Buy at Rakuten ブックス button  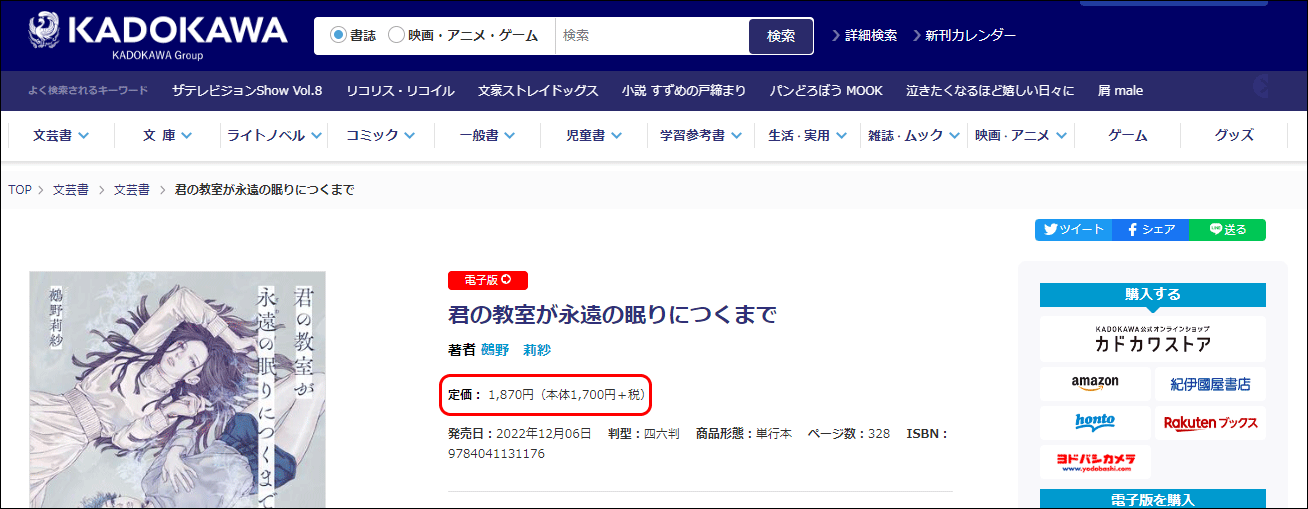pyautogui.click(x=1210, y=422)
